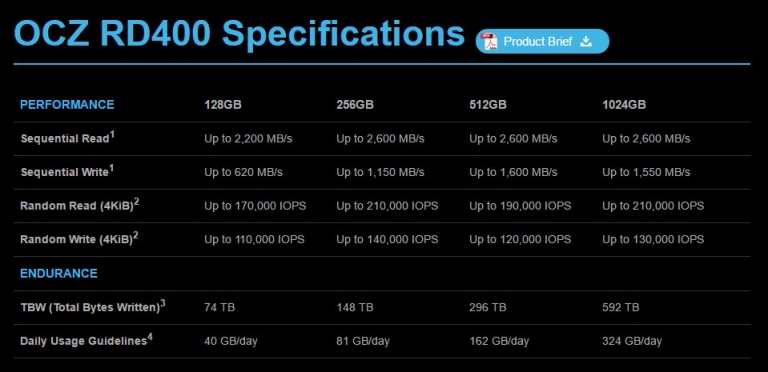The height and width of the screenshot is (372, 768).
Task: Click the 'Up to 1,600 MB/s' cell
Action: click(513, 172)
